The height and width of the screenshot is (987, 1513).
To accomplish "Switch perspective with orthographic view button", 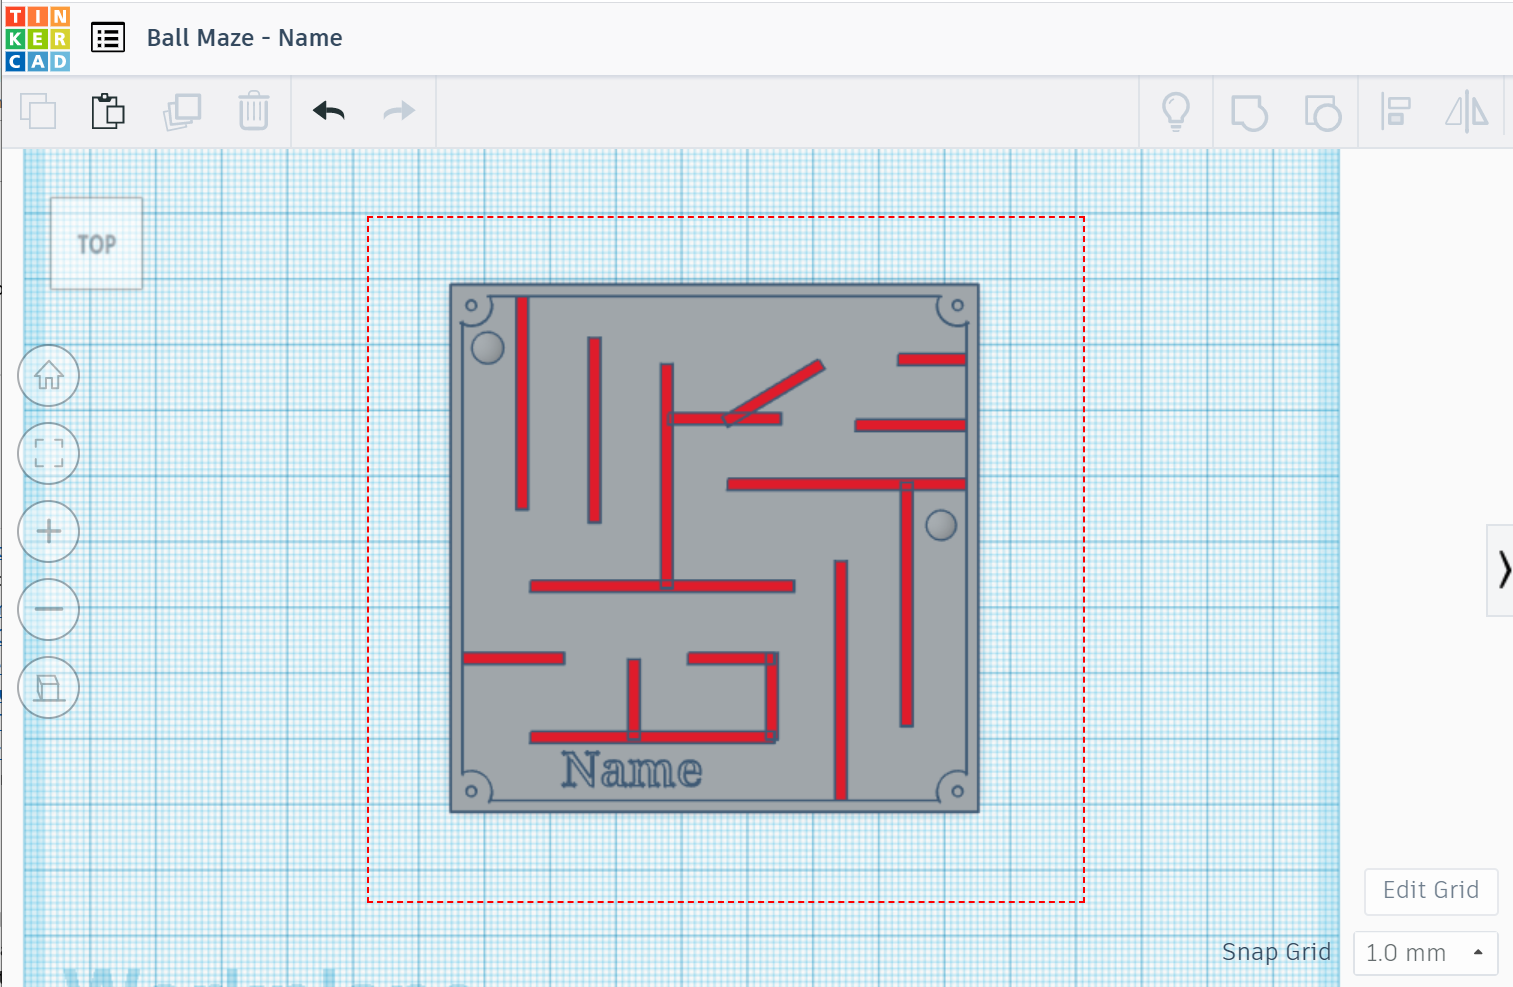I will pos(48,687).
